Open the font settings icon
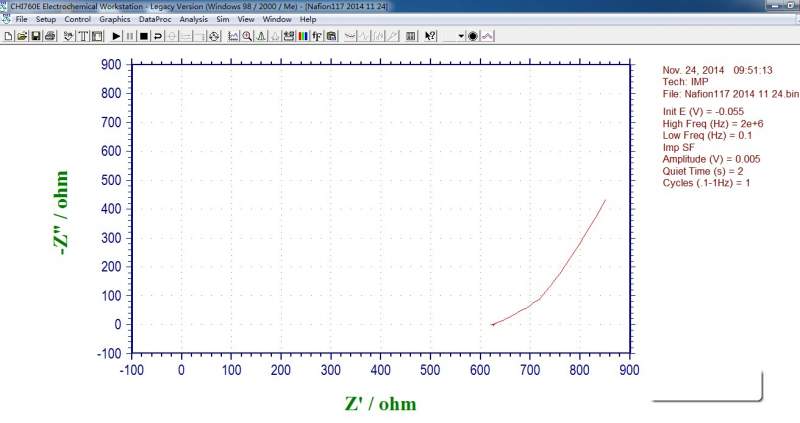The width and height of the screenshot is (800, 423). [x=317, y=36]
